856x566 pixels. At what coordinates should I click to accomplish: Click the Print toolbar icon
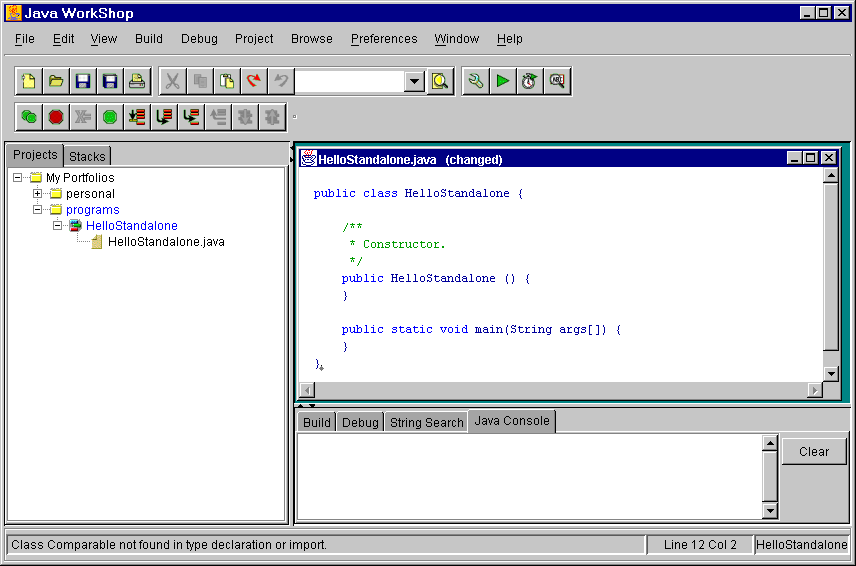point(136,81)
